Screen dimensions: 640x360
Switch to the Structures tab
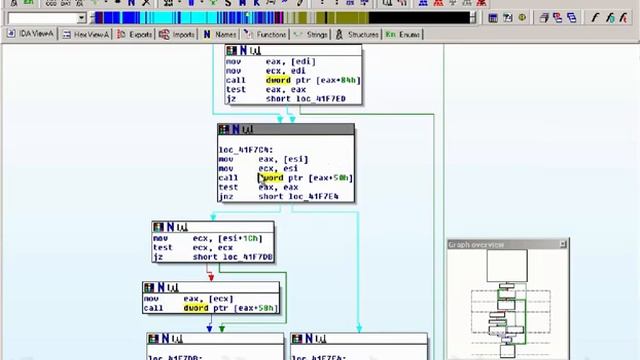click(x=357, y=35)
